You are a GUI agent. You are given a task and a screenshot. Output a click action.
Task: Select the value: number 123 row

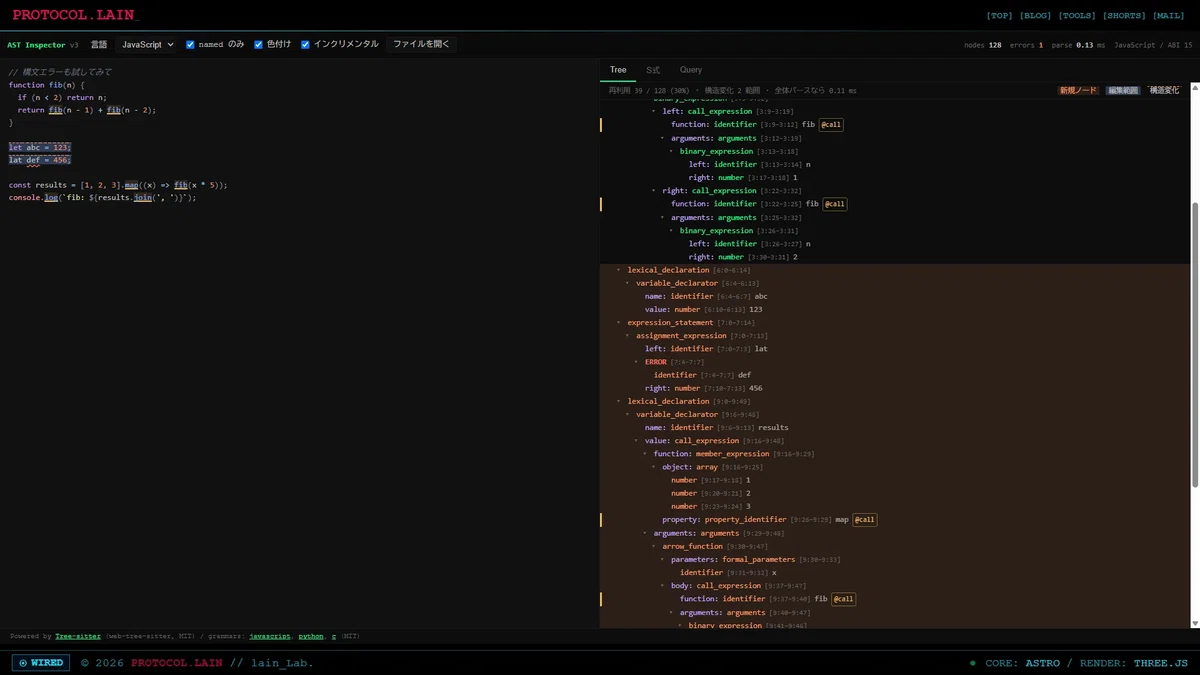(895, 309)
